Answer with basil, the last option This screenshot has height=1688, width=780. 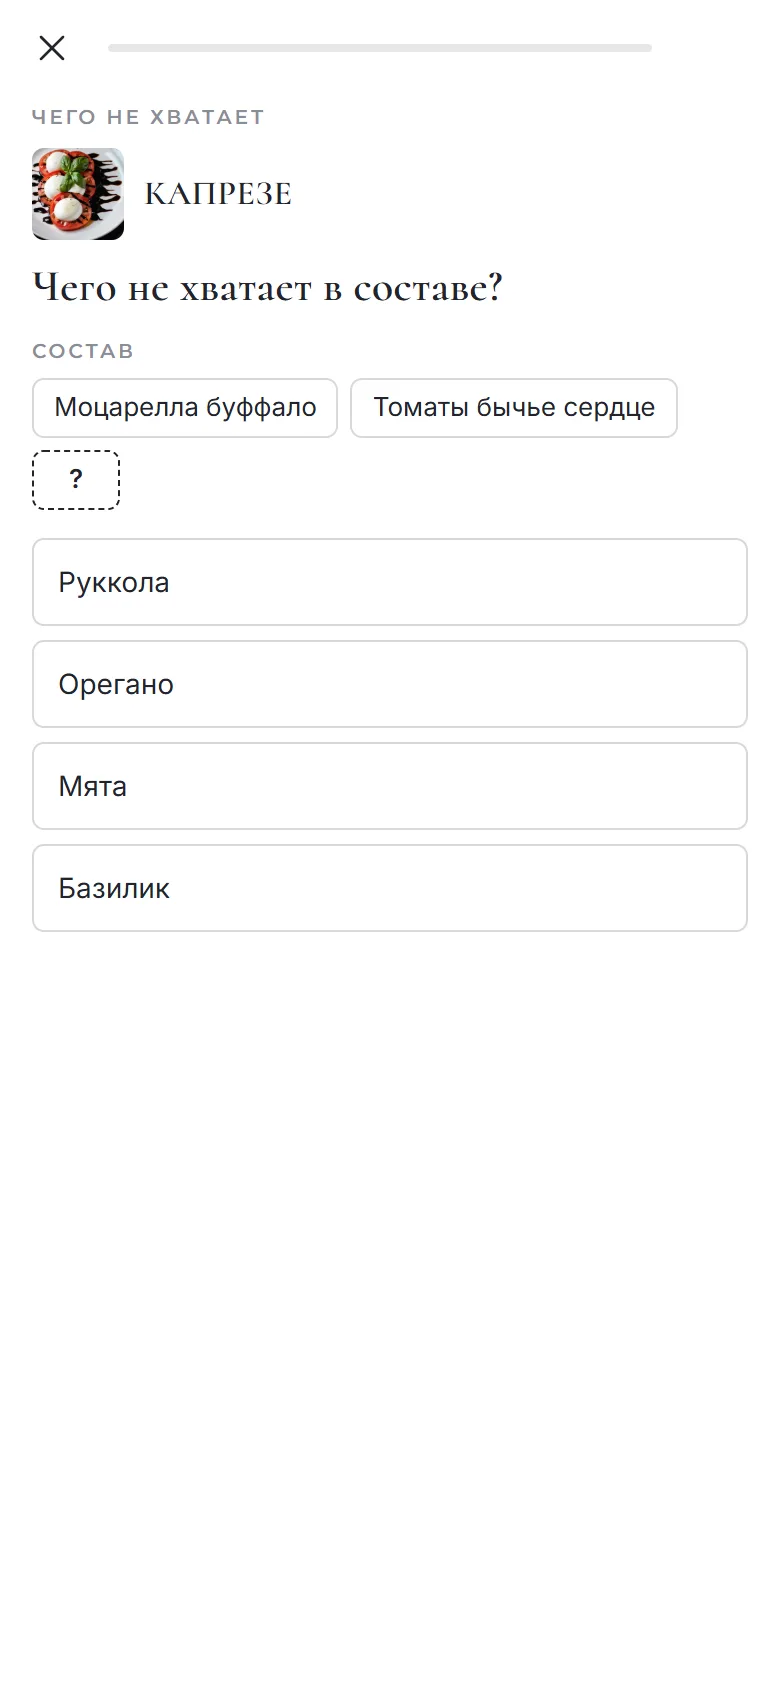tap(390, 888)
